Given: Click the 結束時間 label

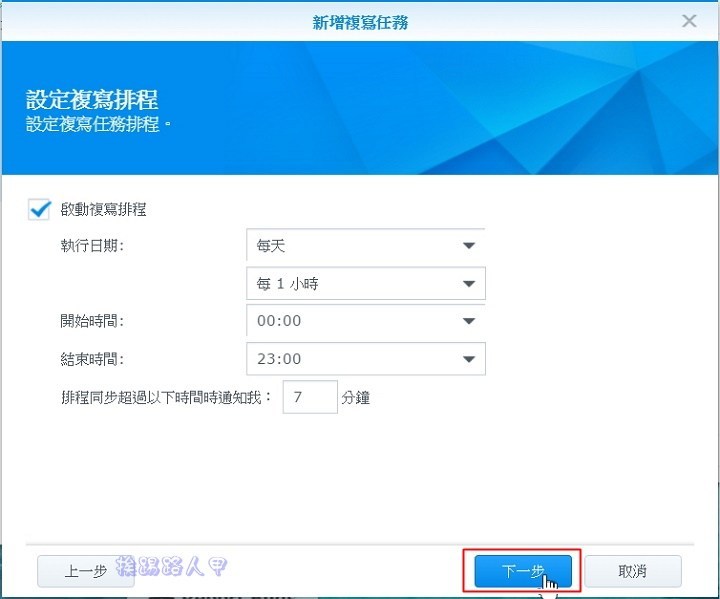Looking at the screenshot, I should point(92,359).
